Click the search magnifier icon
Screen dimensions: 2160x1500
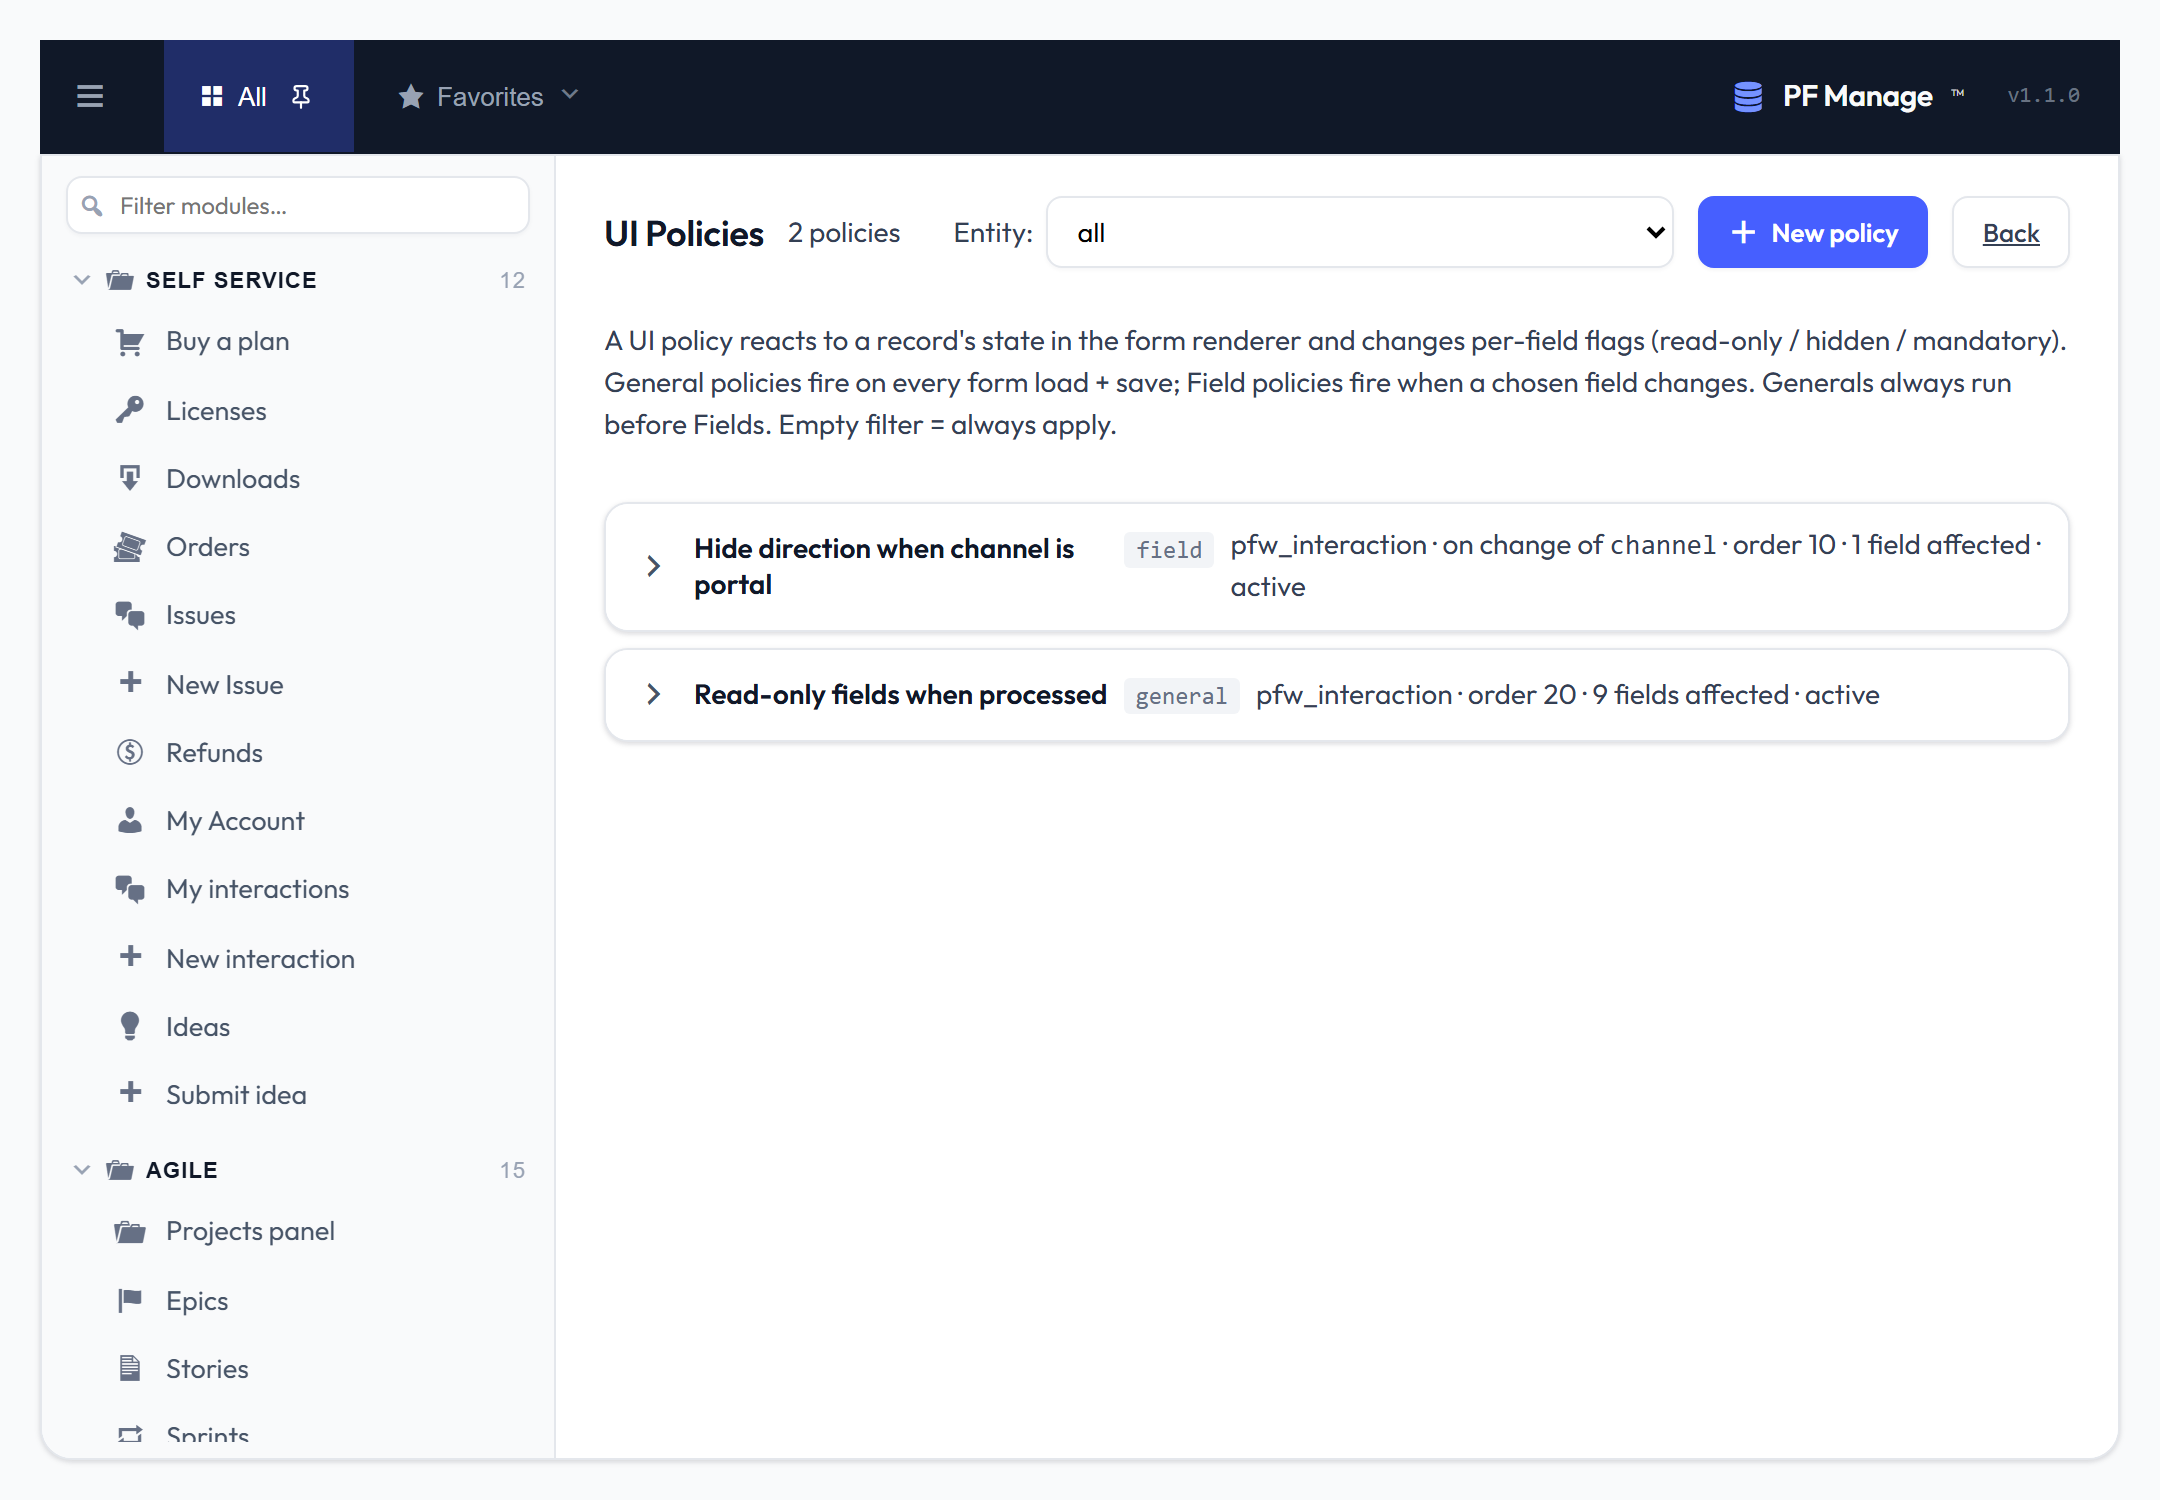click(x=92, y=206)
